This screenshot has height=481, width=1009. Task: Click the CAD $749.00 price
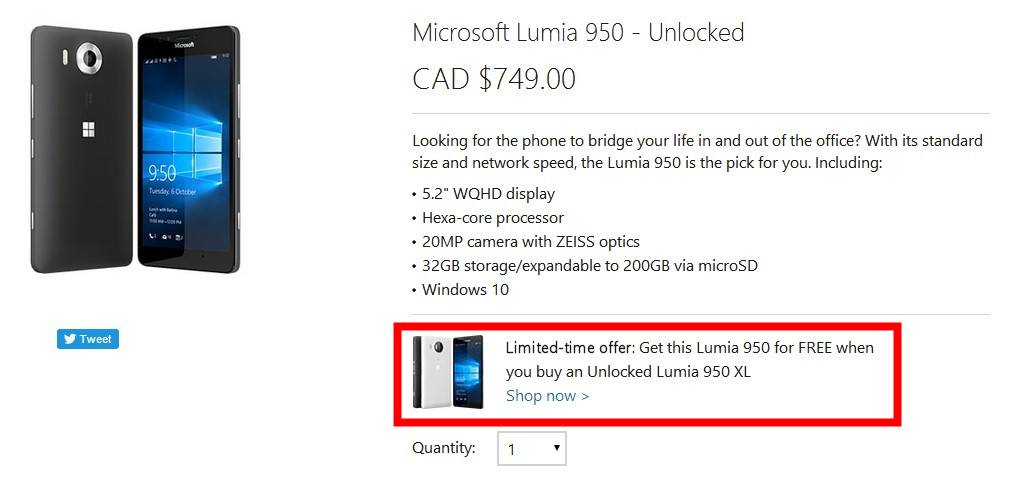coord(494,78)
